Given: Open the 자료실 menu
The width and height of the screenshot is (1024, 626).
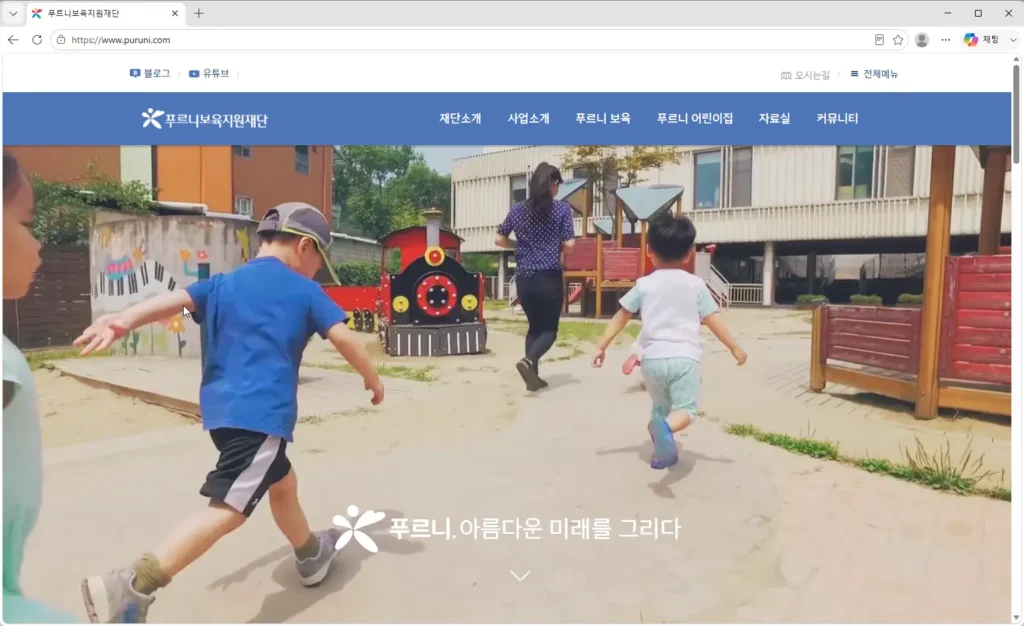Looking at the screenshot, I should coord(775,118).
